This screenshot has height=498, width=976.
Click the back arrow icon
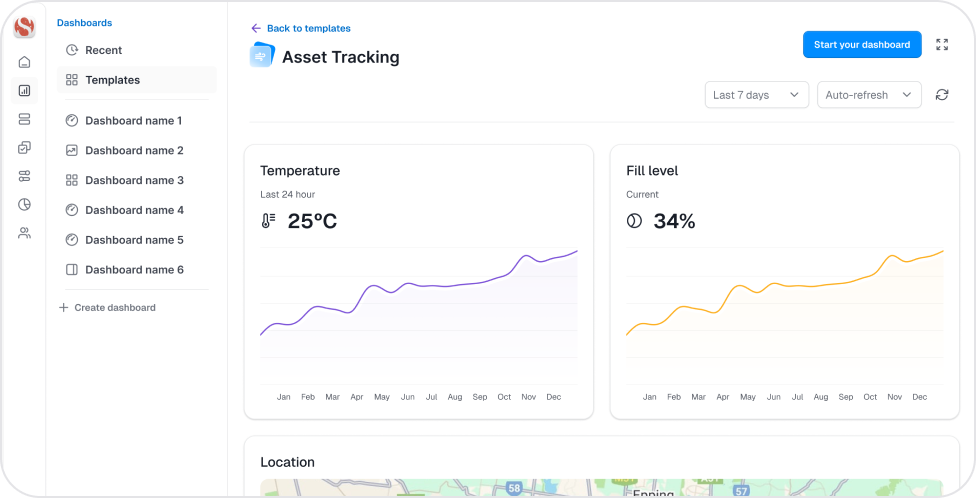click(256, 29)
